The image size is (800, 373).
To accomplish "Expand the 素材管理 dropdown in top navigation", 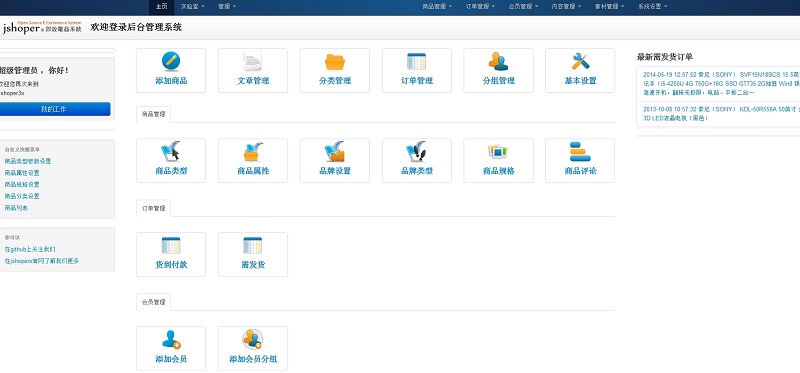I will (x=609, y=7).
